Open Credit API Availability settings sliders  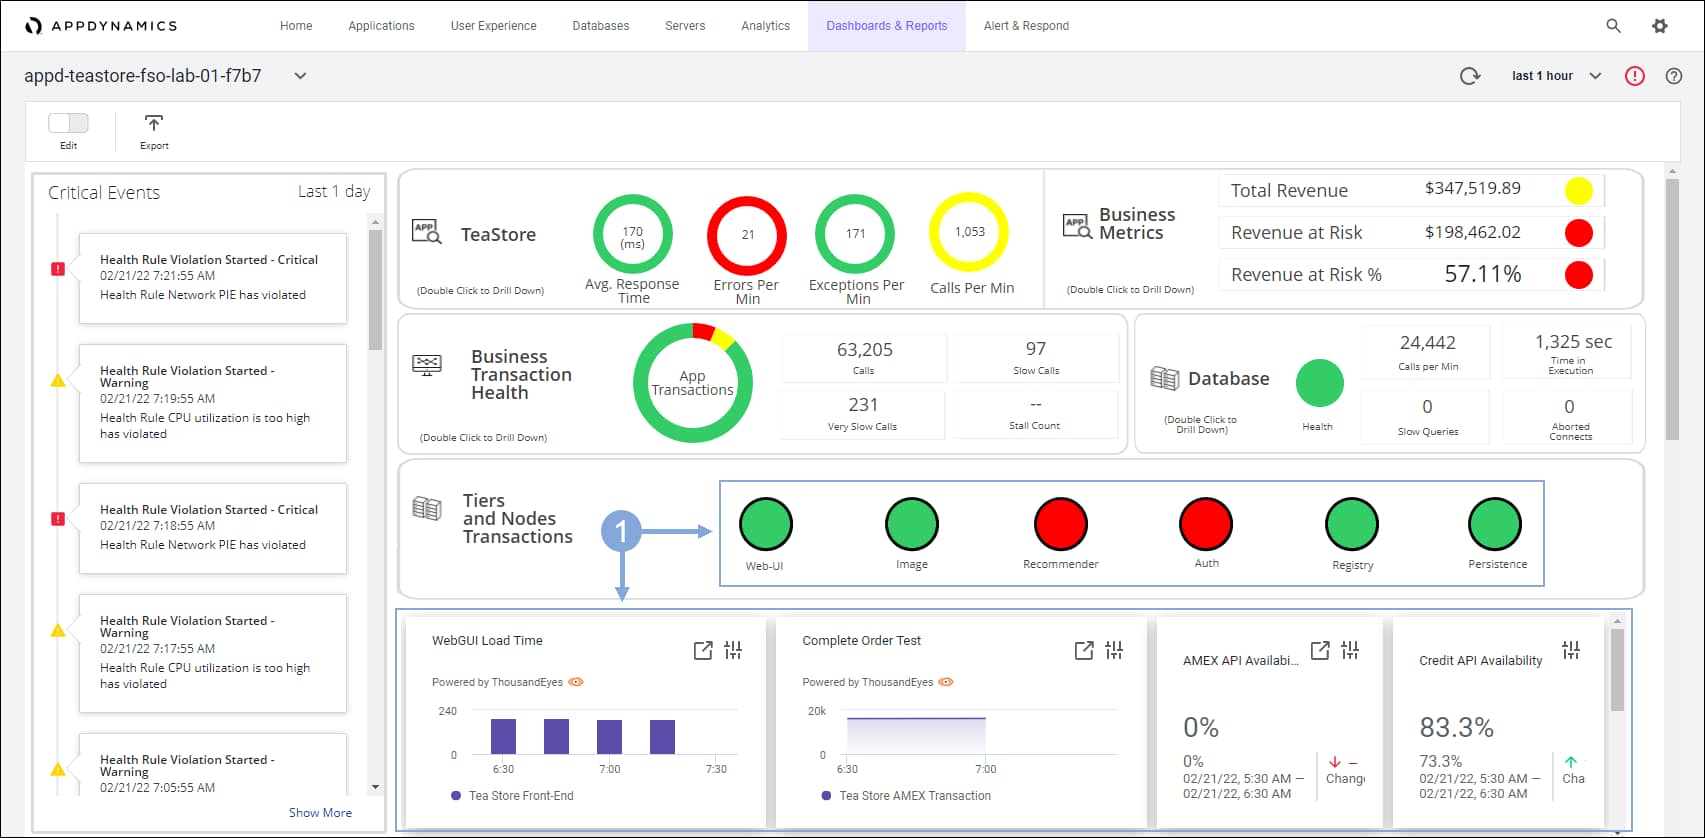pos(1571,651)
